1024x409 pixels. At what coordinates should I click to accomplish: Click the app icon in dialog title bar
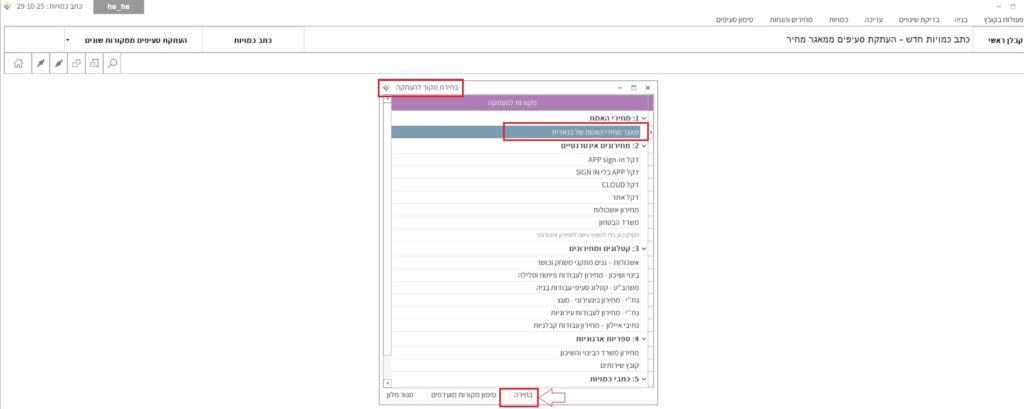coord(386,87)
